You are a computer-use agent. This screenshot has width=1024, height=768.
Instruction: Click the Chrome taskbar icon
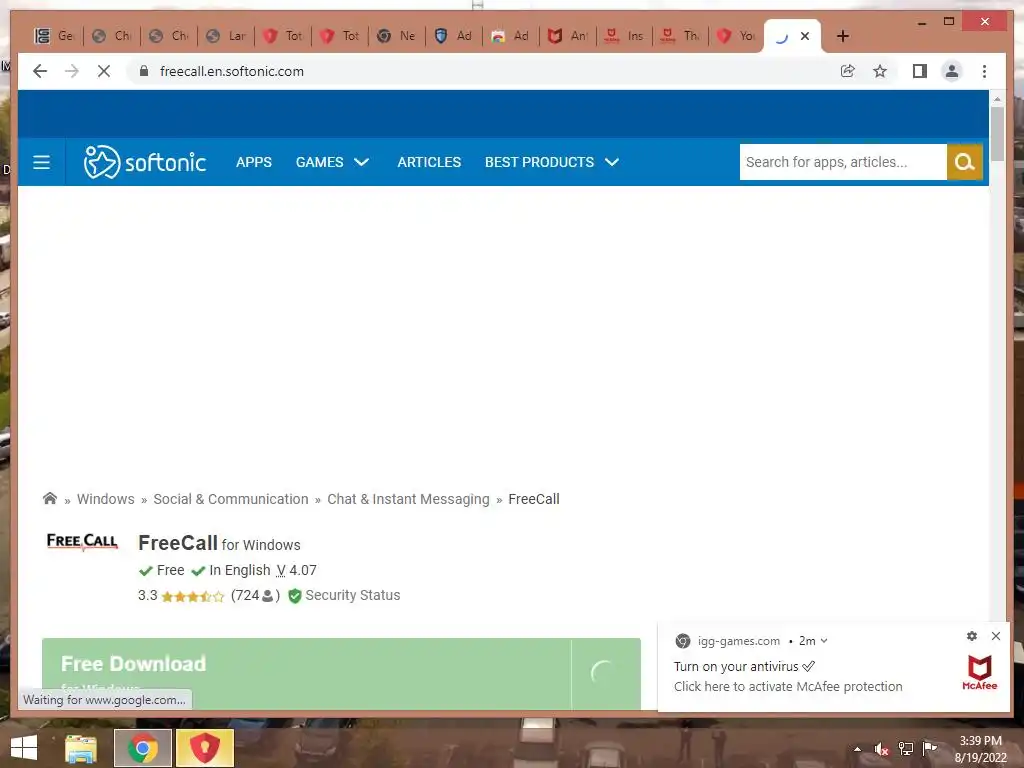point(143,748)
